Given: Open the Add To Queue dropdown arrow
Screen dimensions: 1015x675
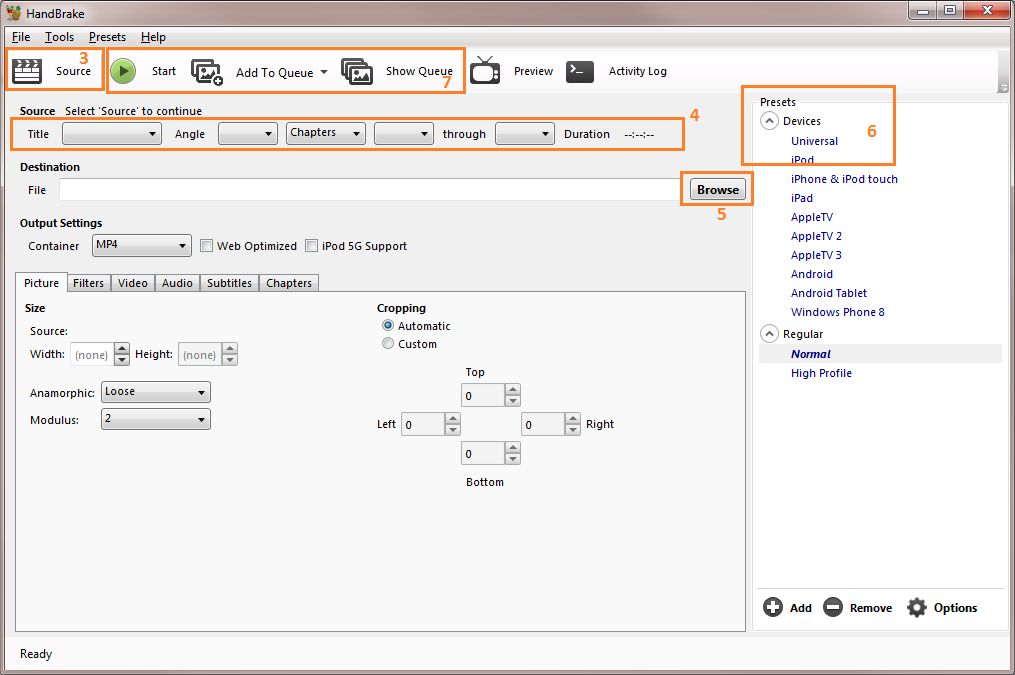Looking at the screenshot, I should tap(324, 72).
